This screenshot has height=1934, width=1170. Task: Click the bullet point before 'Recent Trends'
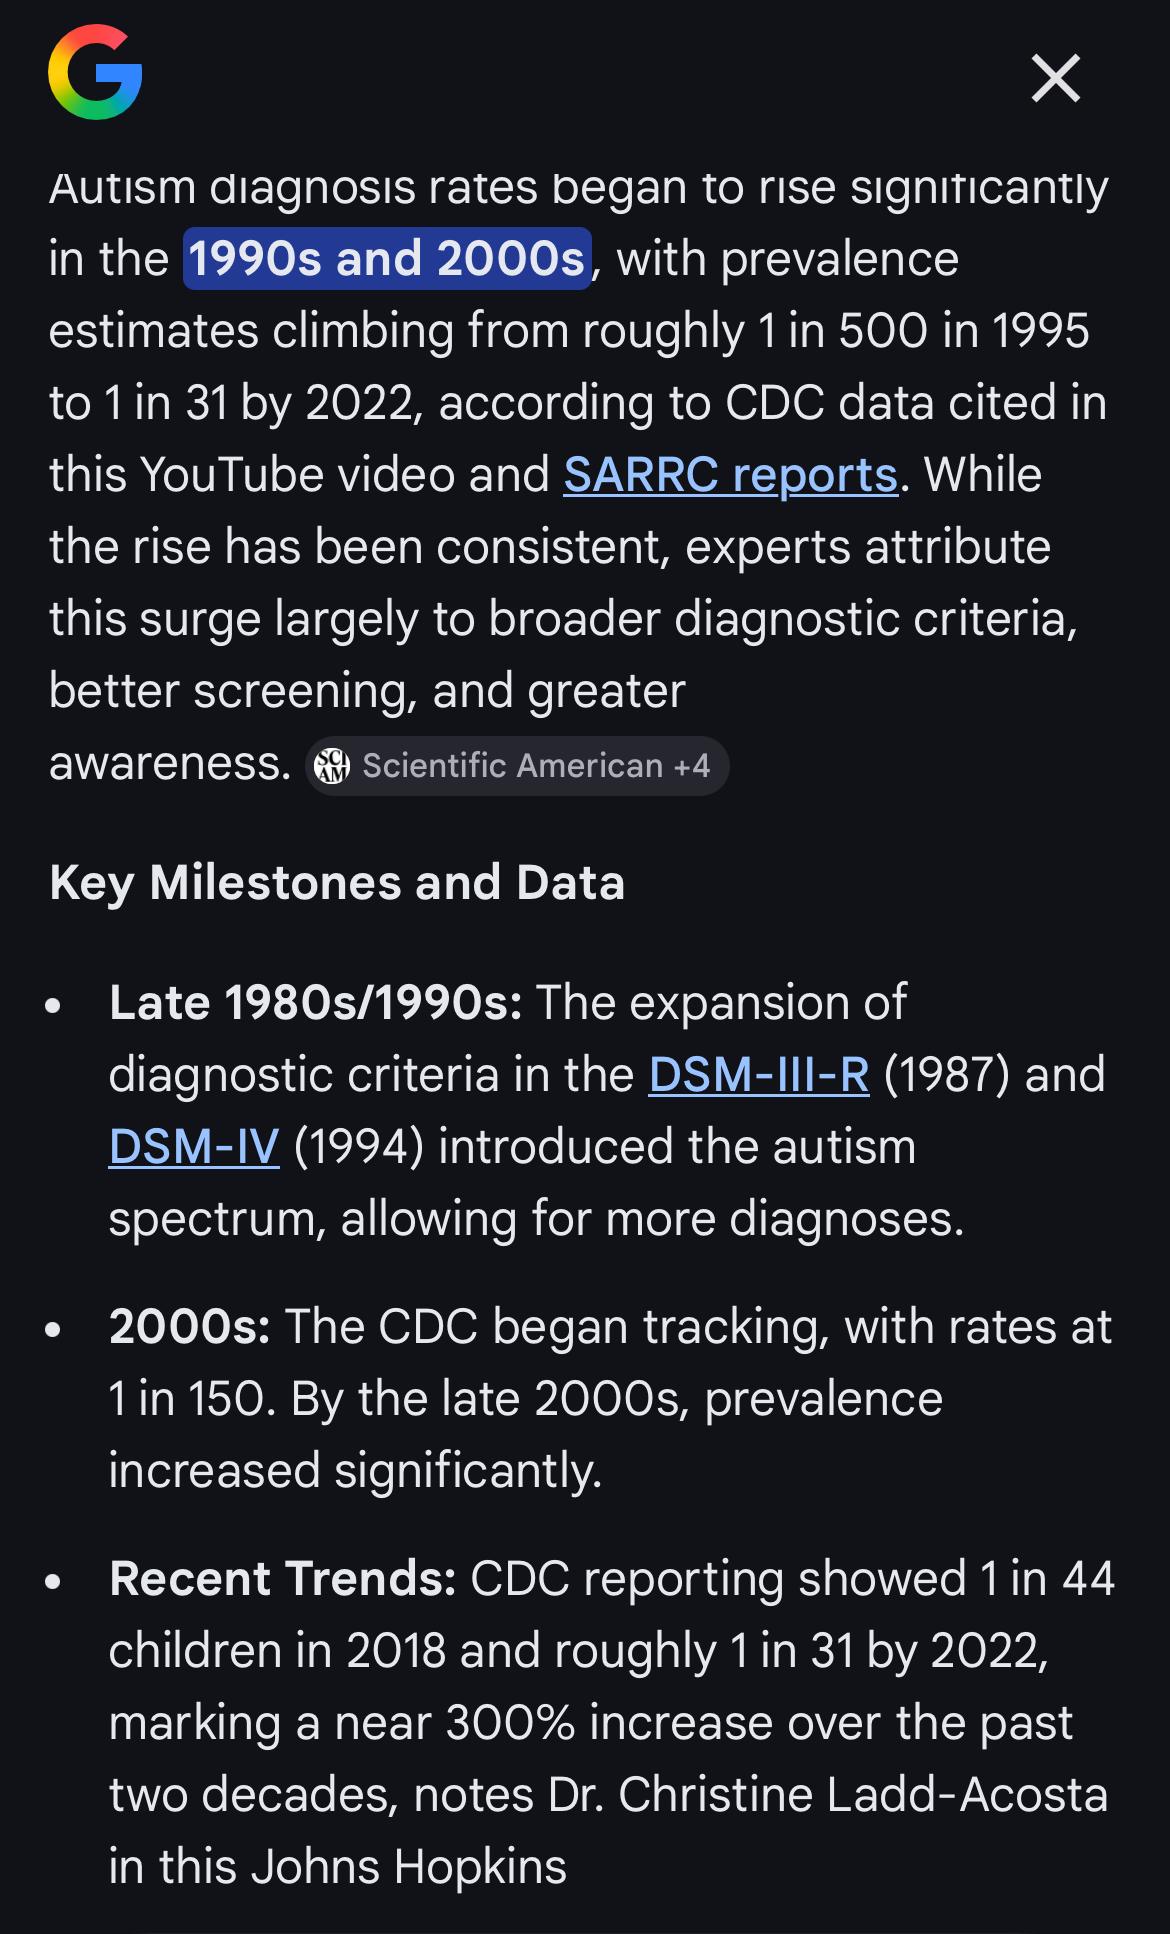[x=54, y=1581]
